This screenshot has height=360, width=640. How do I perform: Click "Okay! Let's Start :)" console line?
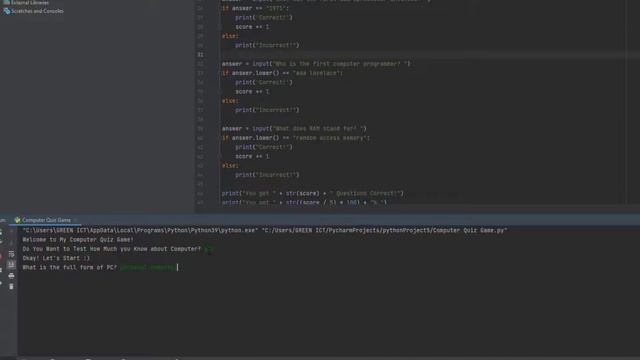(x=56, y=258)
